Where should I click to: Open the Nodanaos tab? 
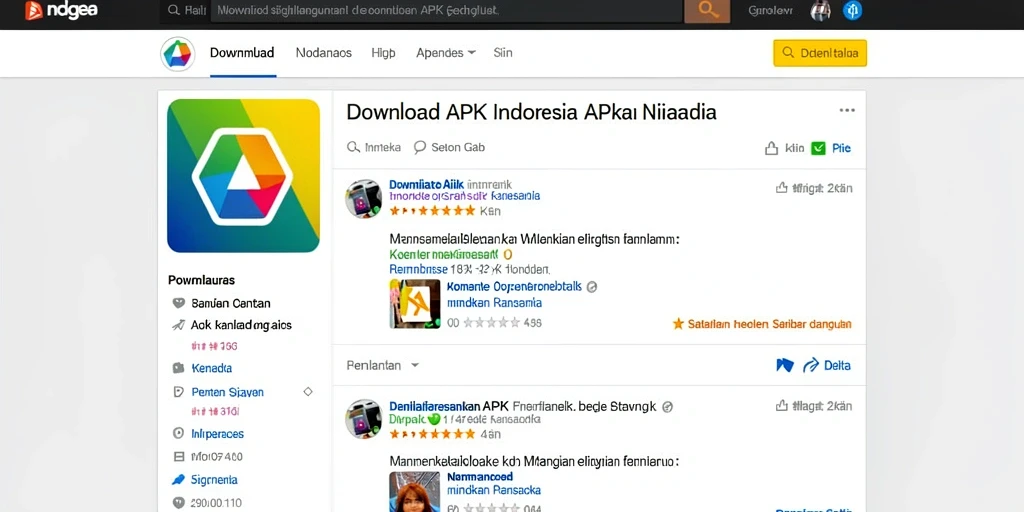324,53
